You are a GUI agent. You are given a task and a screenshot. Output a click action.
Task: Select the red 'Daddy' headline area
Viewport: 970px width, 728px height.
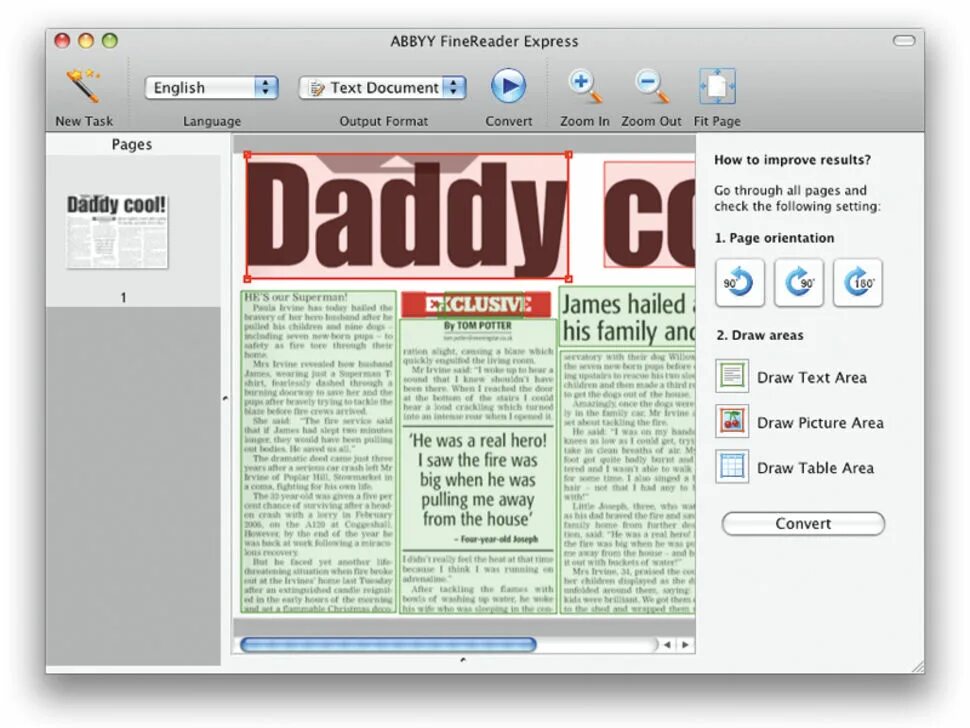coord(408,216)
